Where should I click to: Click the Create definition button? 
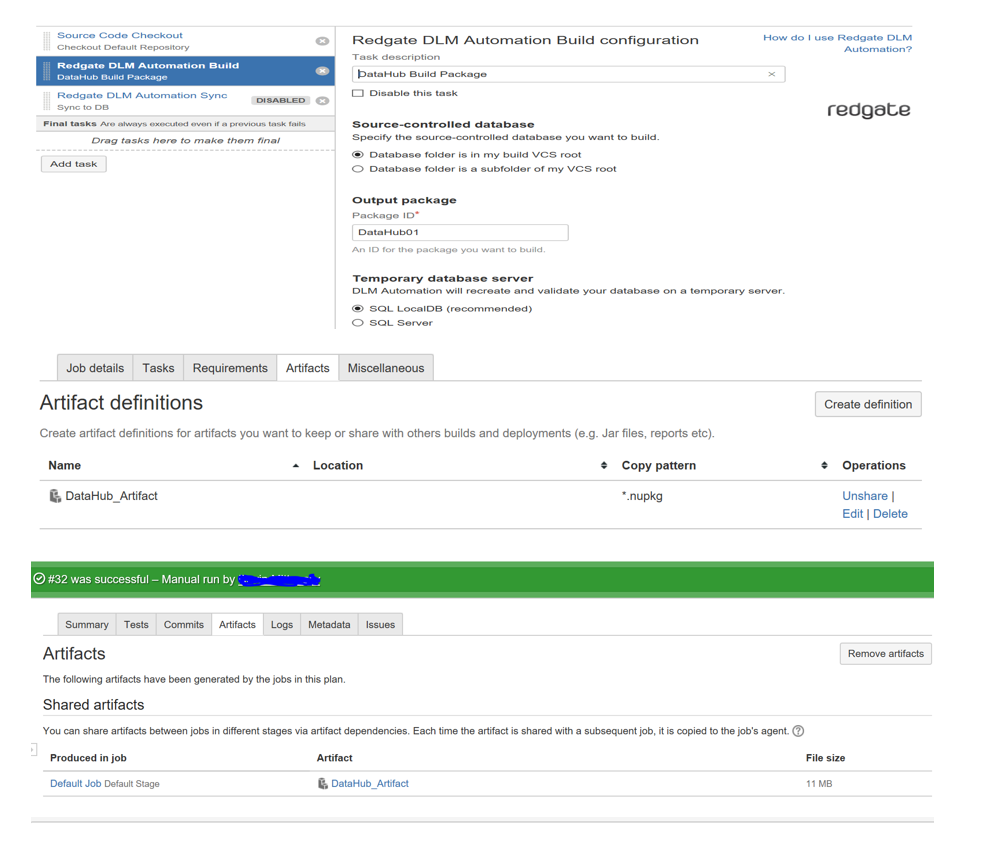868,404
